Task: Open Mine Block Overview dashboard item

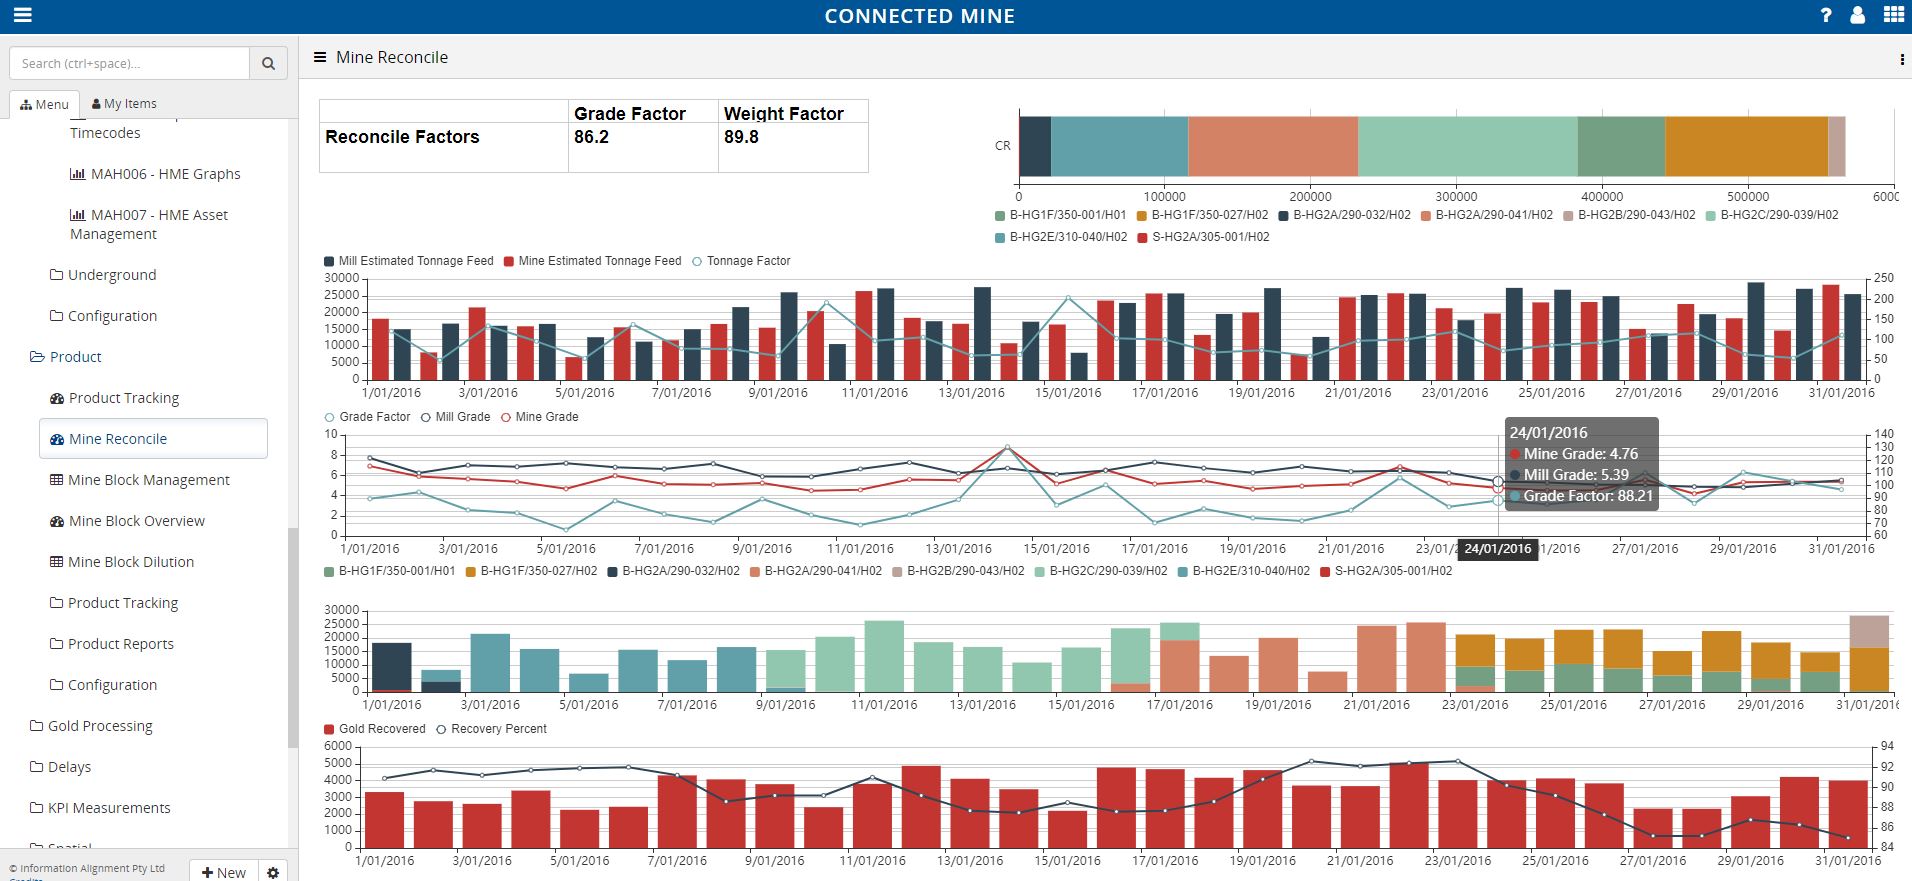Action: 127,521
